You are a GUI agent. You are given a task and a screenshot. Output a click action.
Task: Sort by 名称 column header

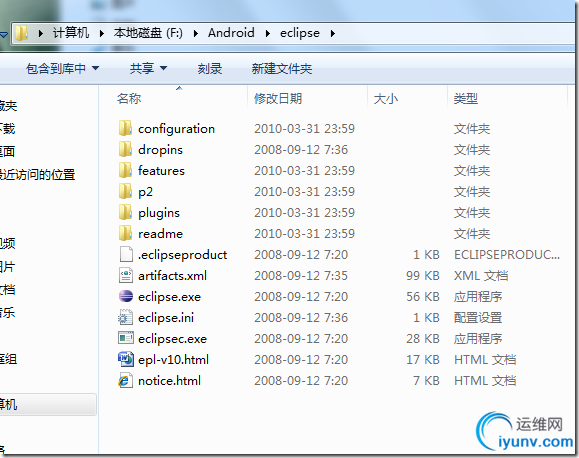coord(129,99)
